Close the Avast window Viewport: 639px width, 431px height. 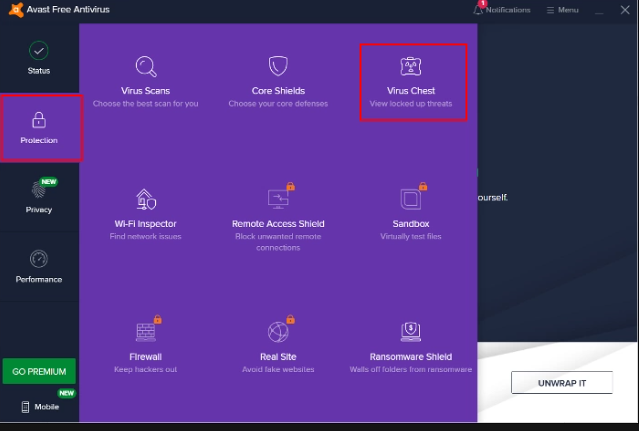click(625, 10)
